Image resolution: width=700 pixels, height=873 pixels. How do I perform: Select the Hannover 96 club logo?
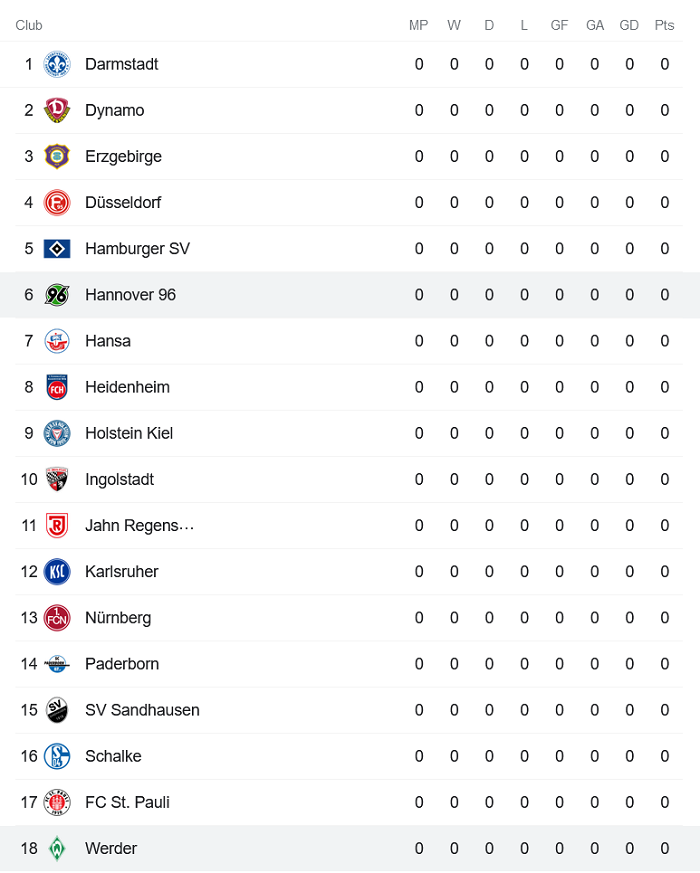click(57, 294)
